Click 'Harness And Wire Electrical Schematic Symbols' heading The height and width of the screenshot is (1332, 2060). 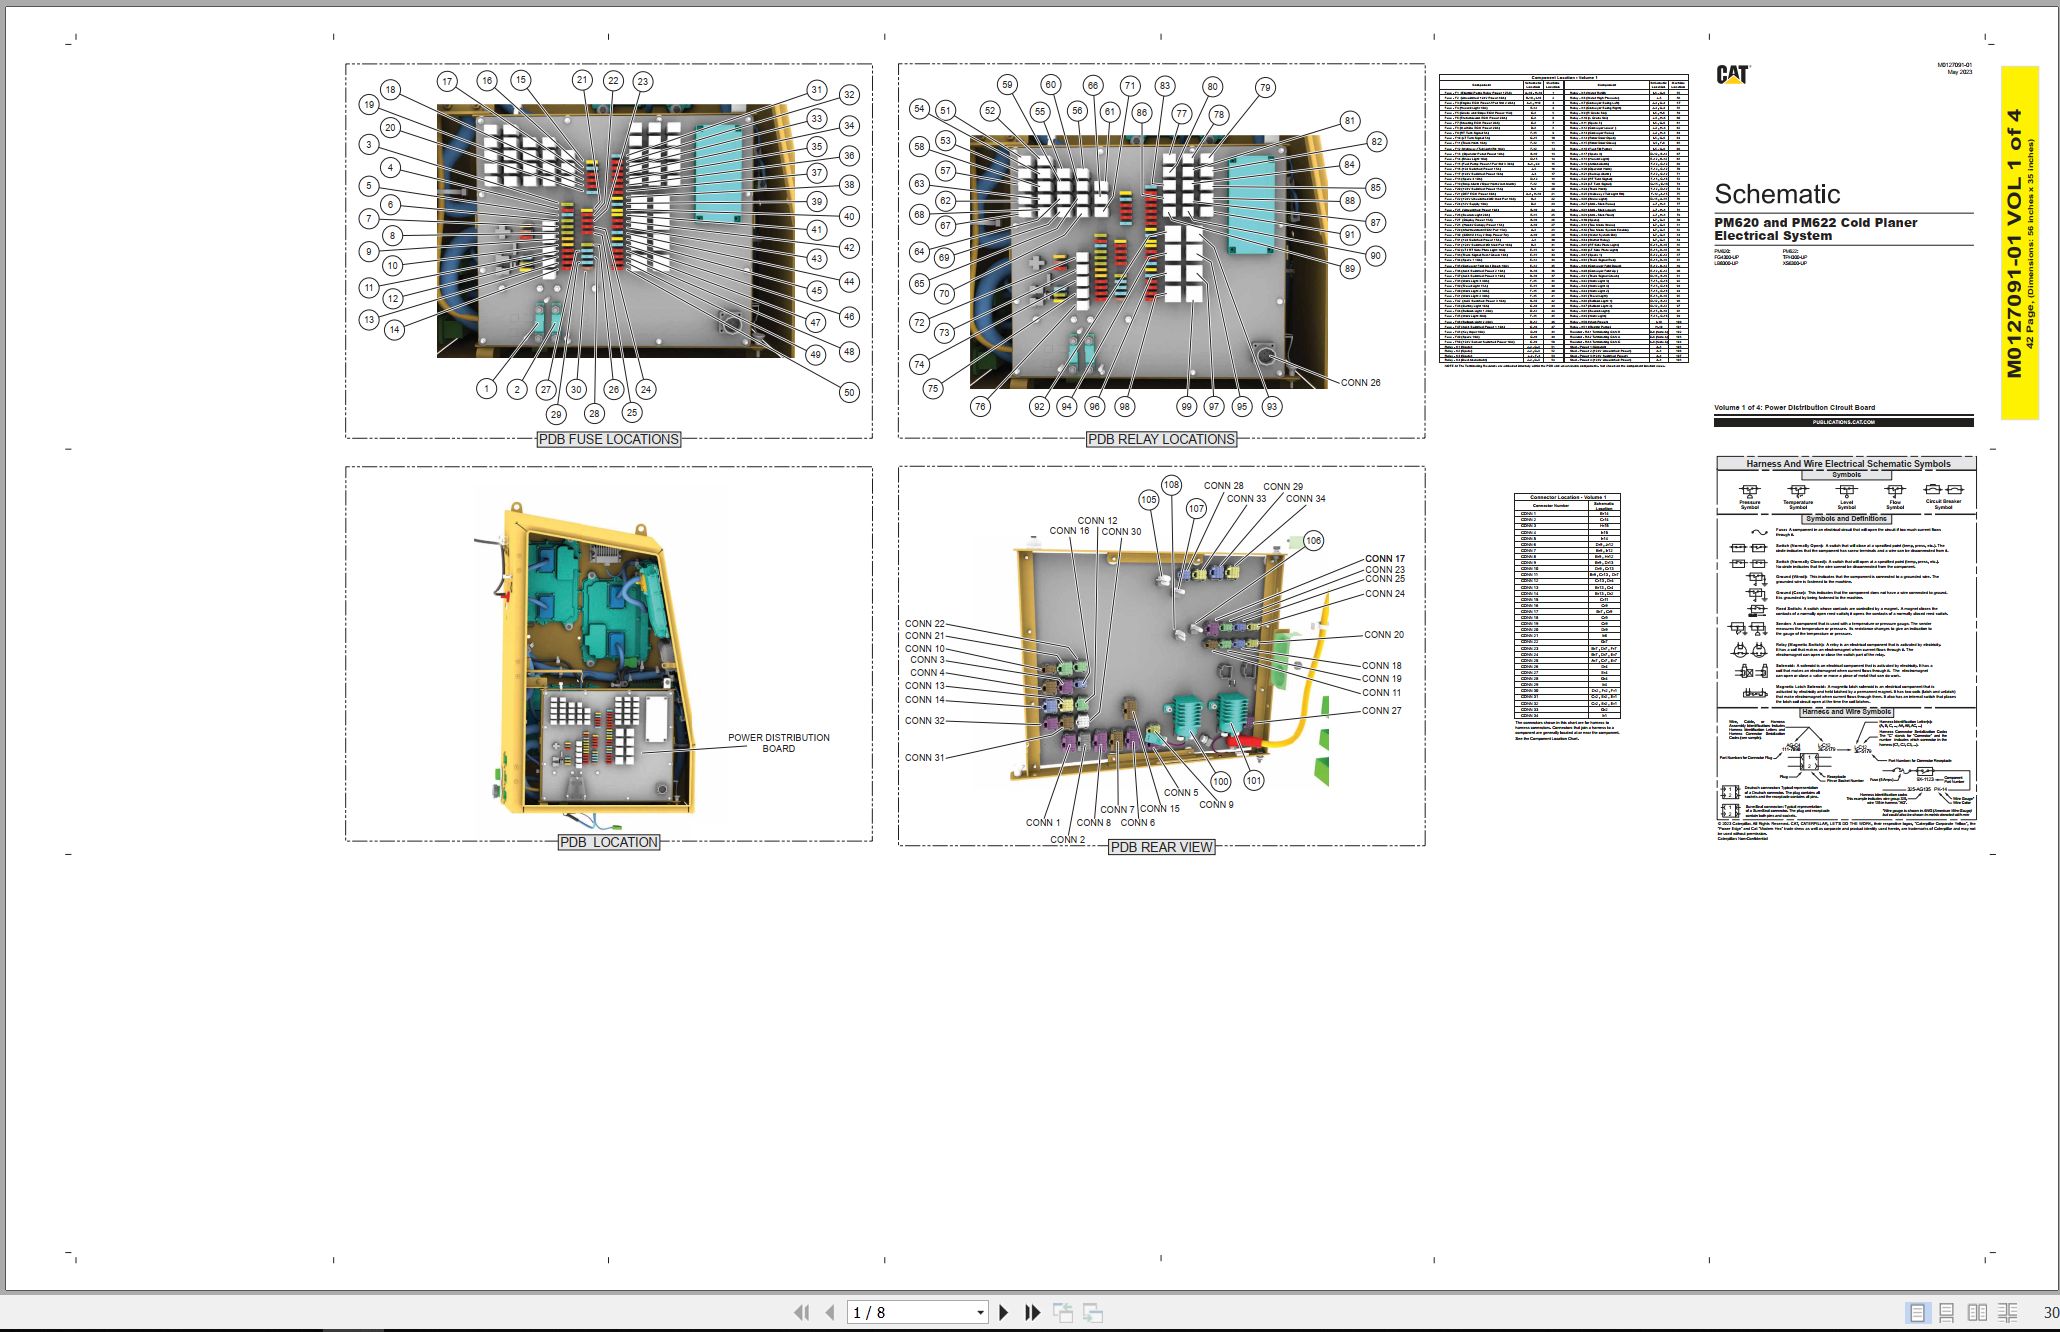point(1847,464)
